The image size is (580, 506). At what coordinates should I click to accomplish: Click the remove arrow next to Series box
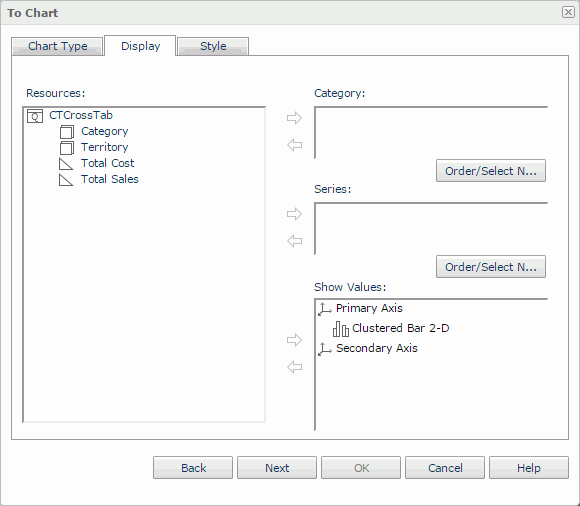coord(294,241)
